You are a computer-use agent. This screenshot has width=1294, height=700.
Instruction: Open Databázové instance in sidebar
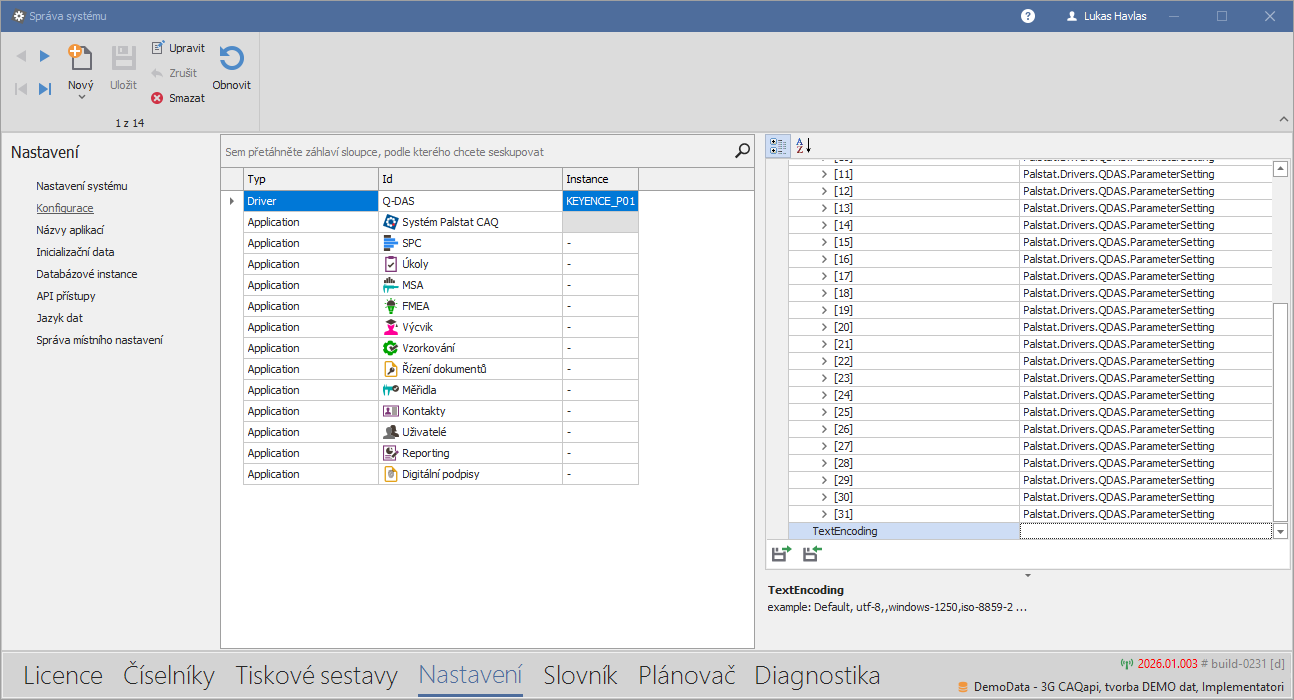point(87,274)
